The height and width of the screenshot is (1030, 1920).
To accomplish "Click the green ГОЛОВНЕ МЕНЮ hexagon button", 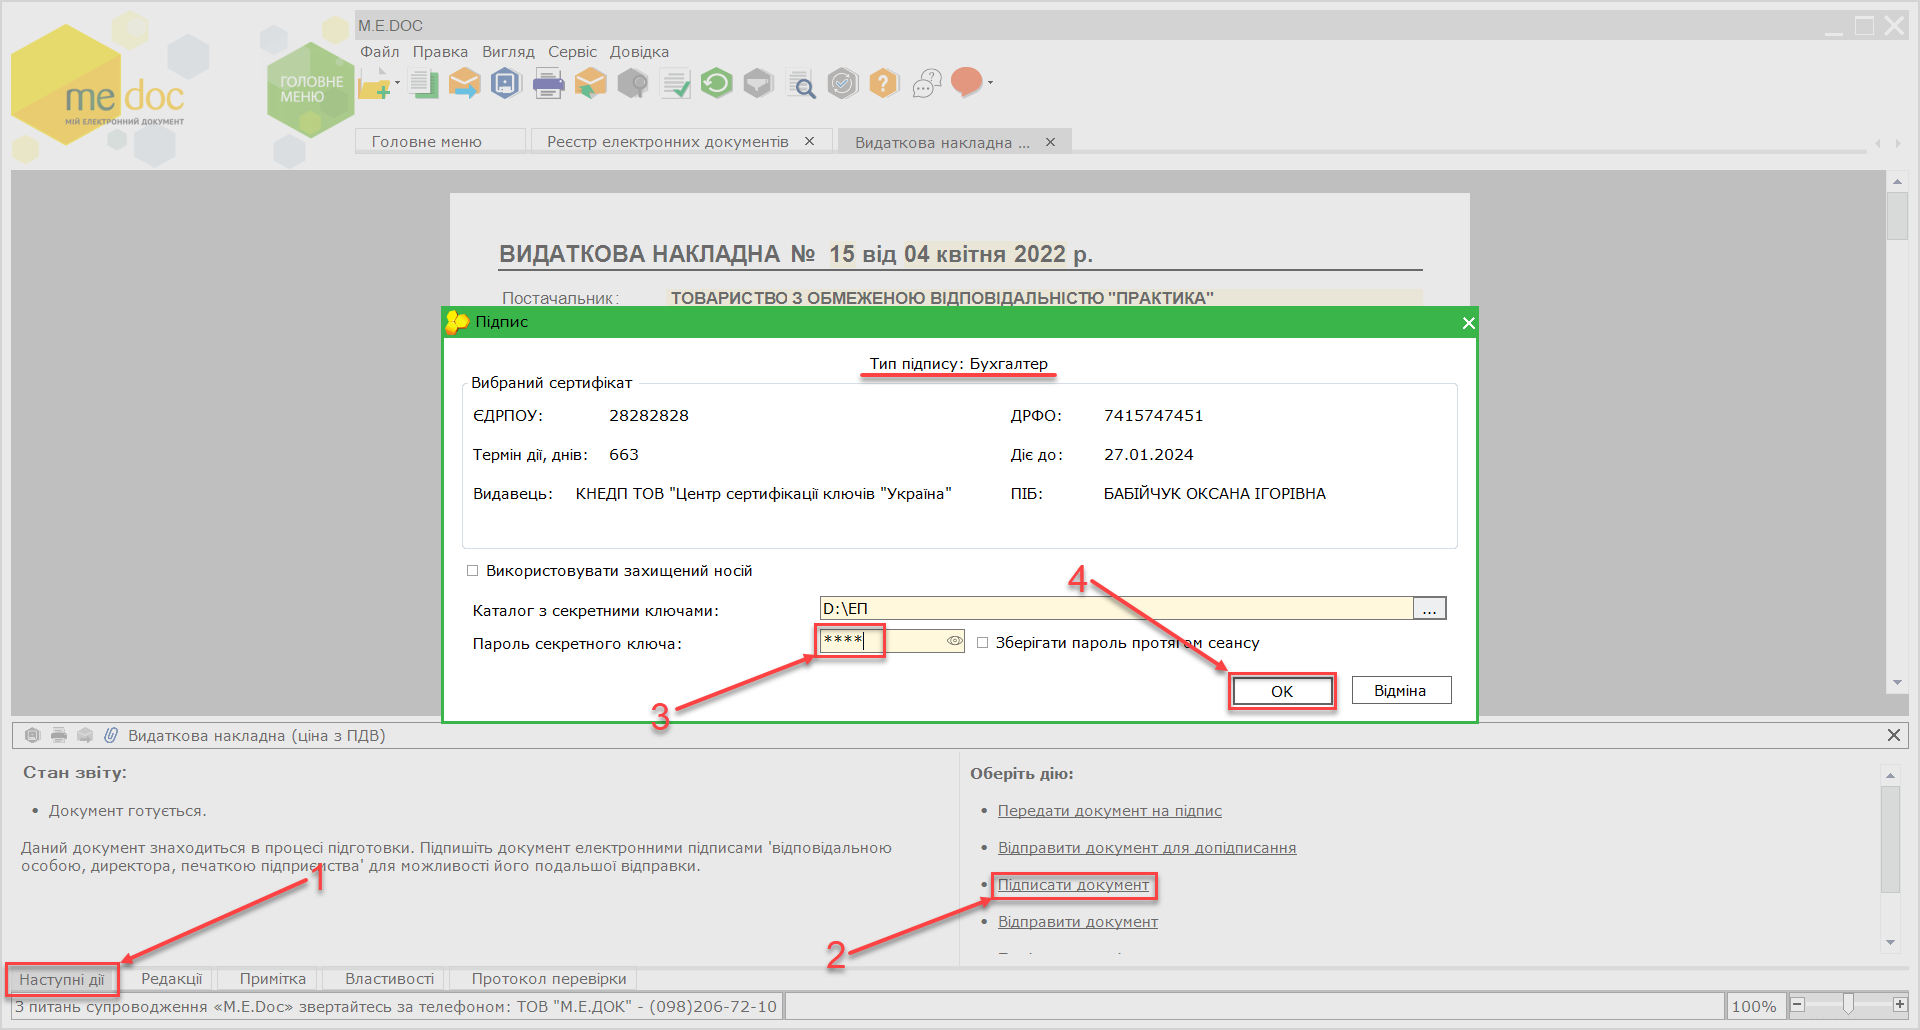I will click(x=311, y=90).
